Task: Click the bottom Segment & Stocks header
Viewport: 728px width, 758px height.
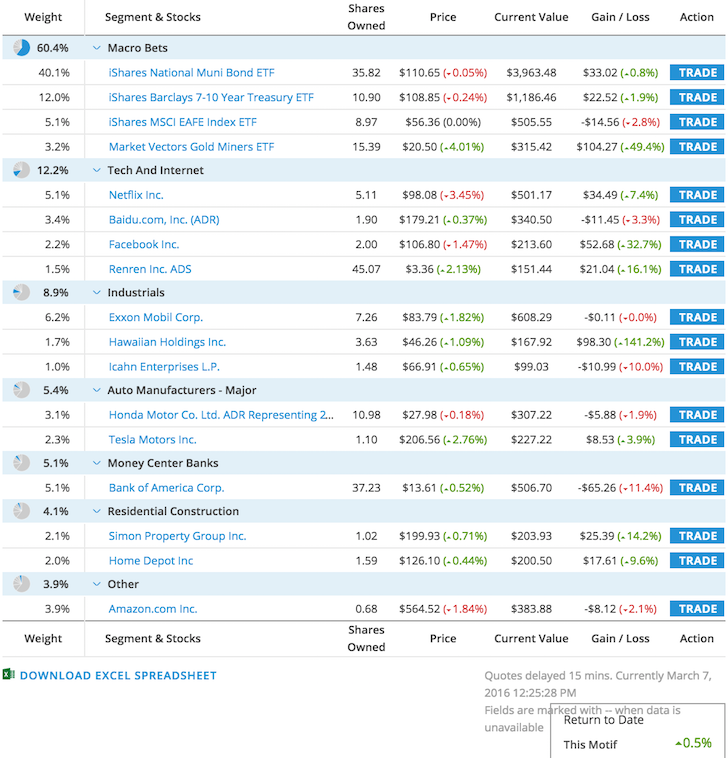Action: 153,638
